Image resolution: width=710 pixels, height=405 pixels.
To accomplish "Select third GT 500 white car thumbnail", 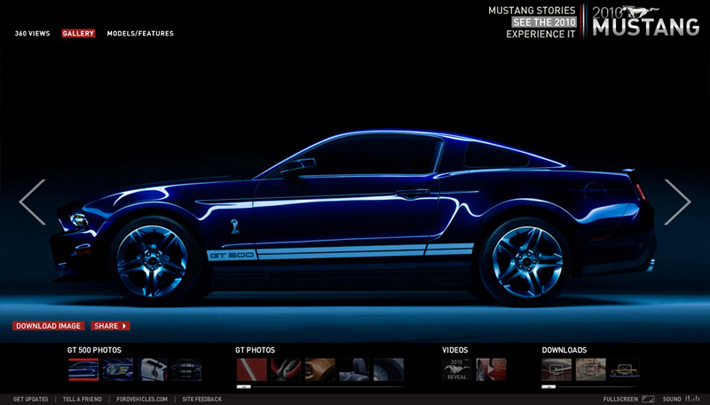I will click(x=152, y=370).
